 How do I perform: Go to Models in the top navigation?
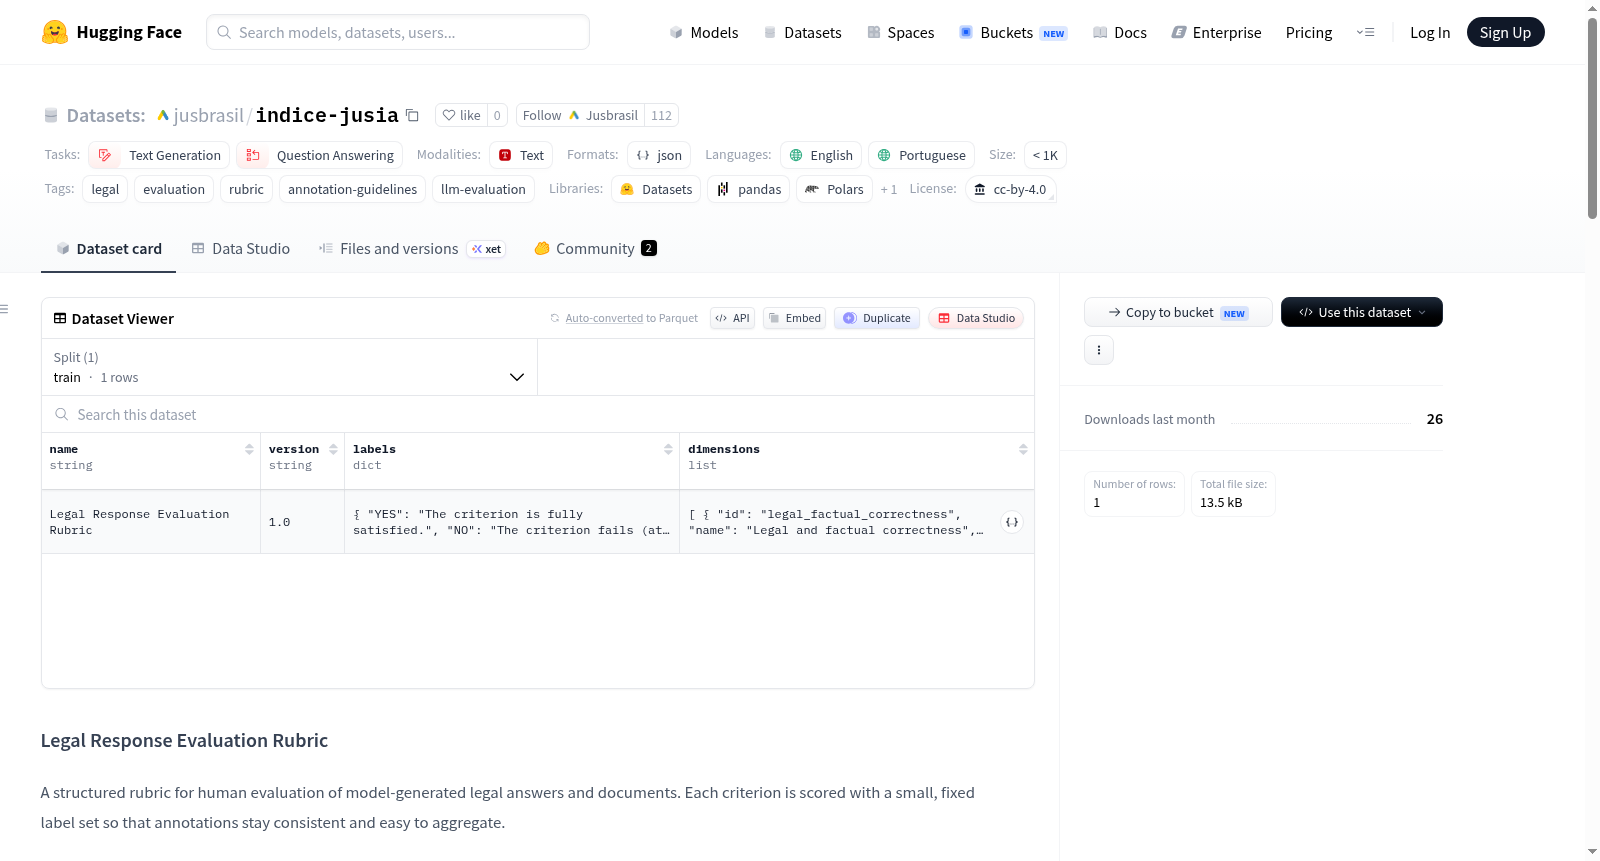point(703,32)
